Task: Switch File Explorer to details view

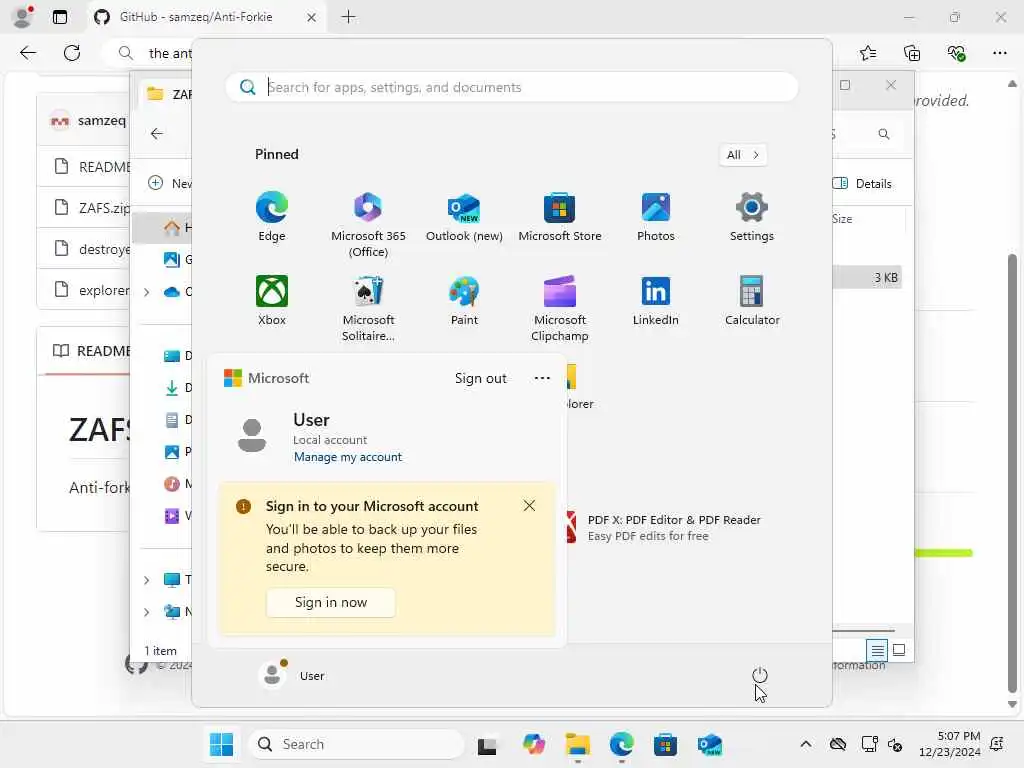Action: click(877, 650)
